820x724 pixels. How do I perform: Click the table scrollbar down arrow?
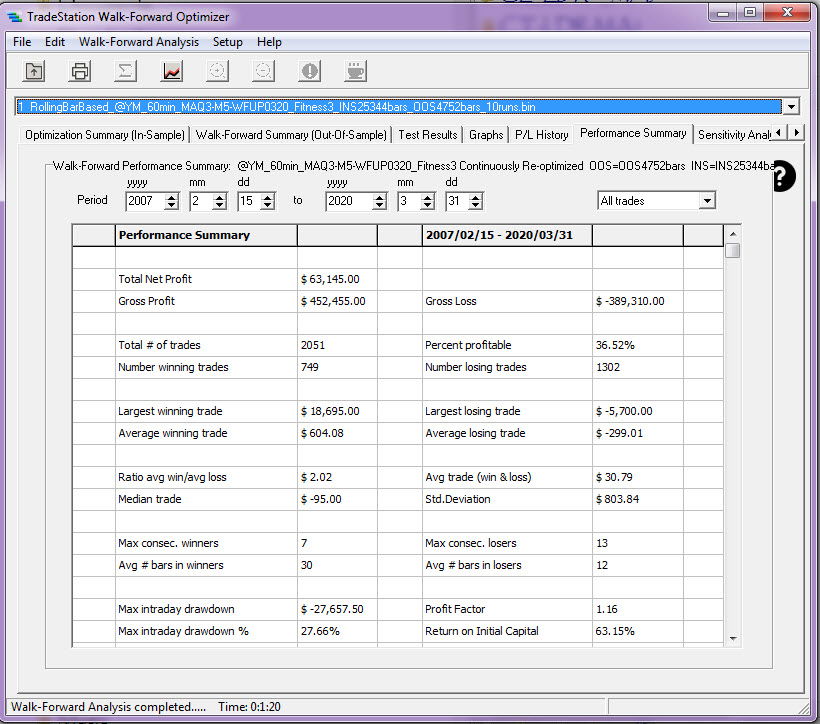tap(733, 639)
